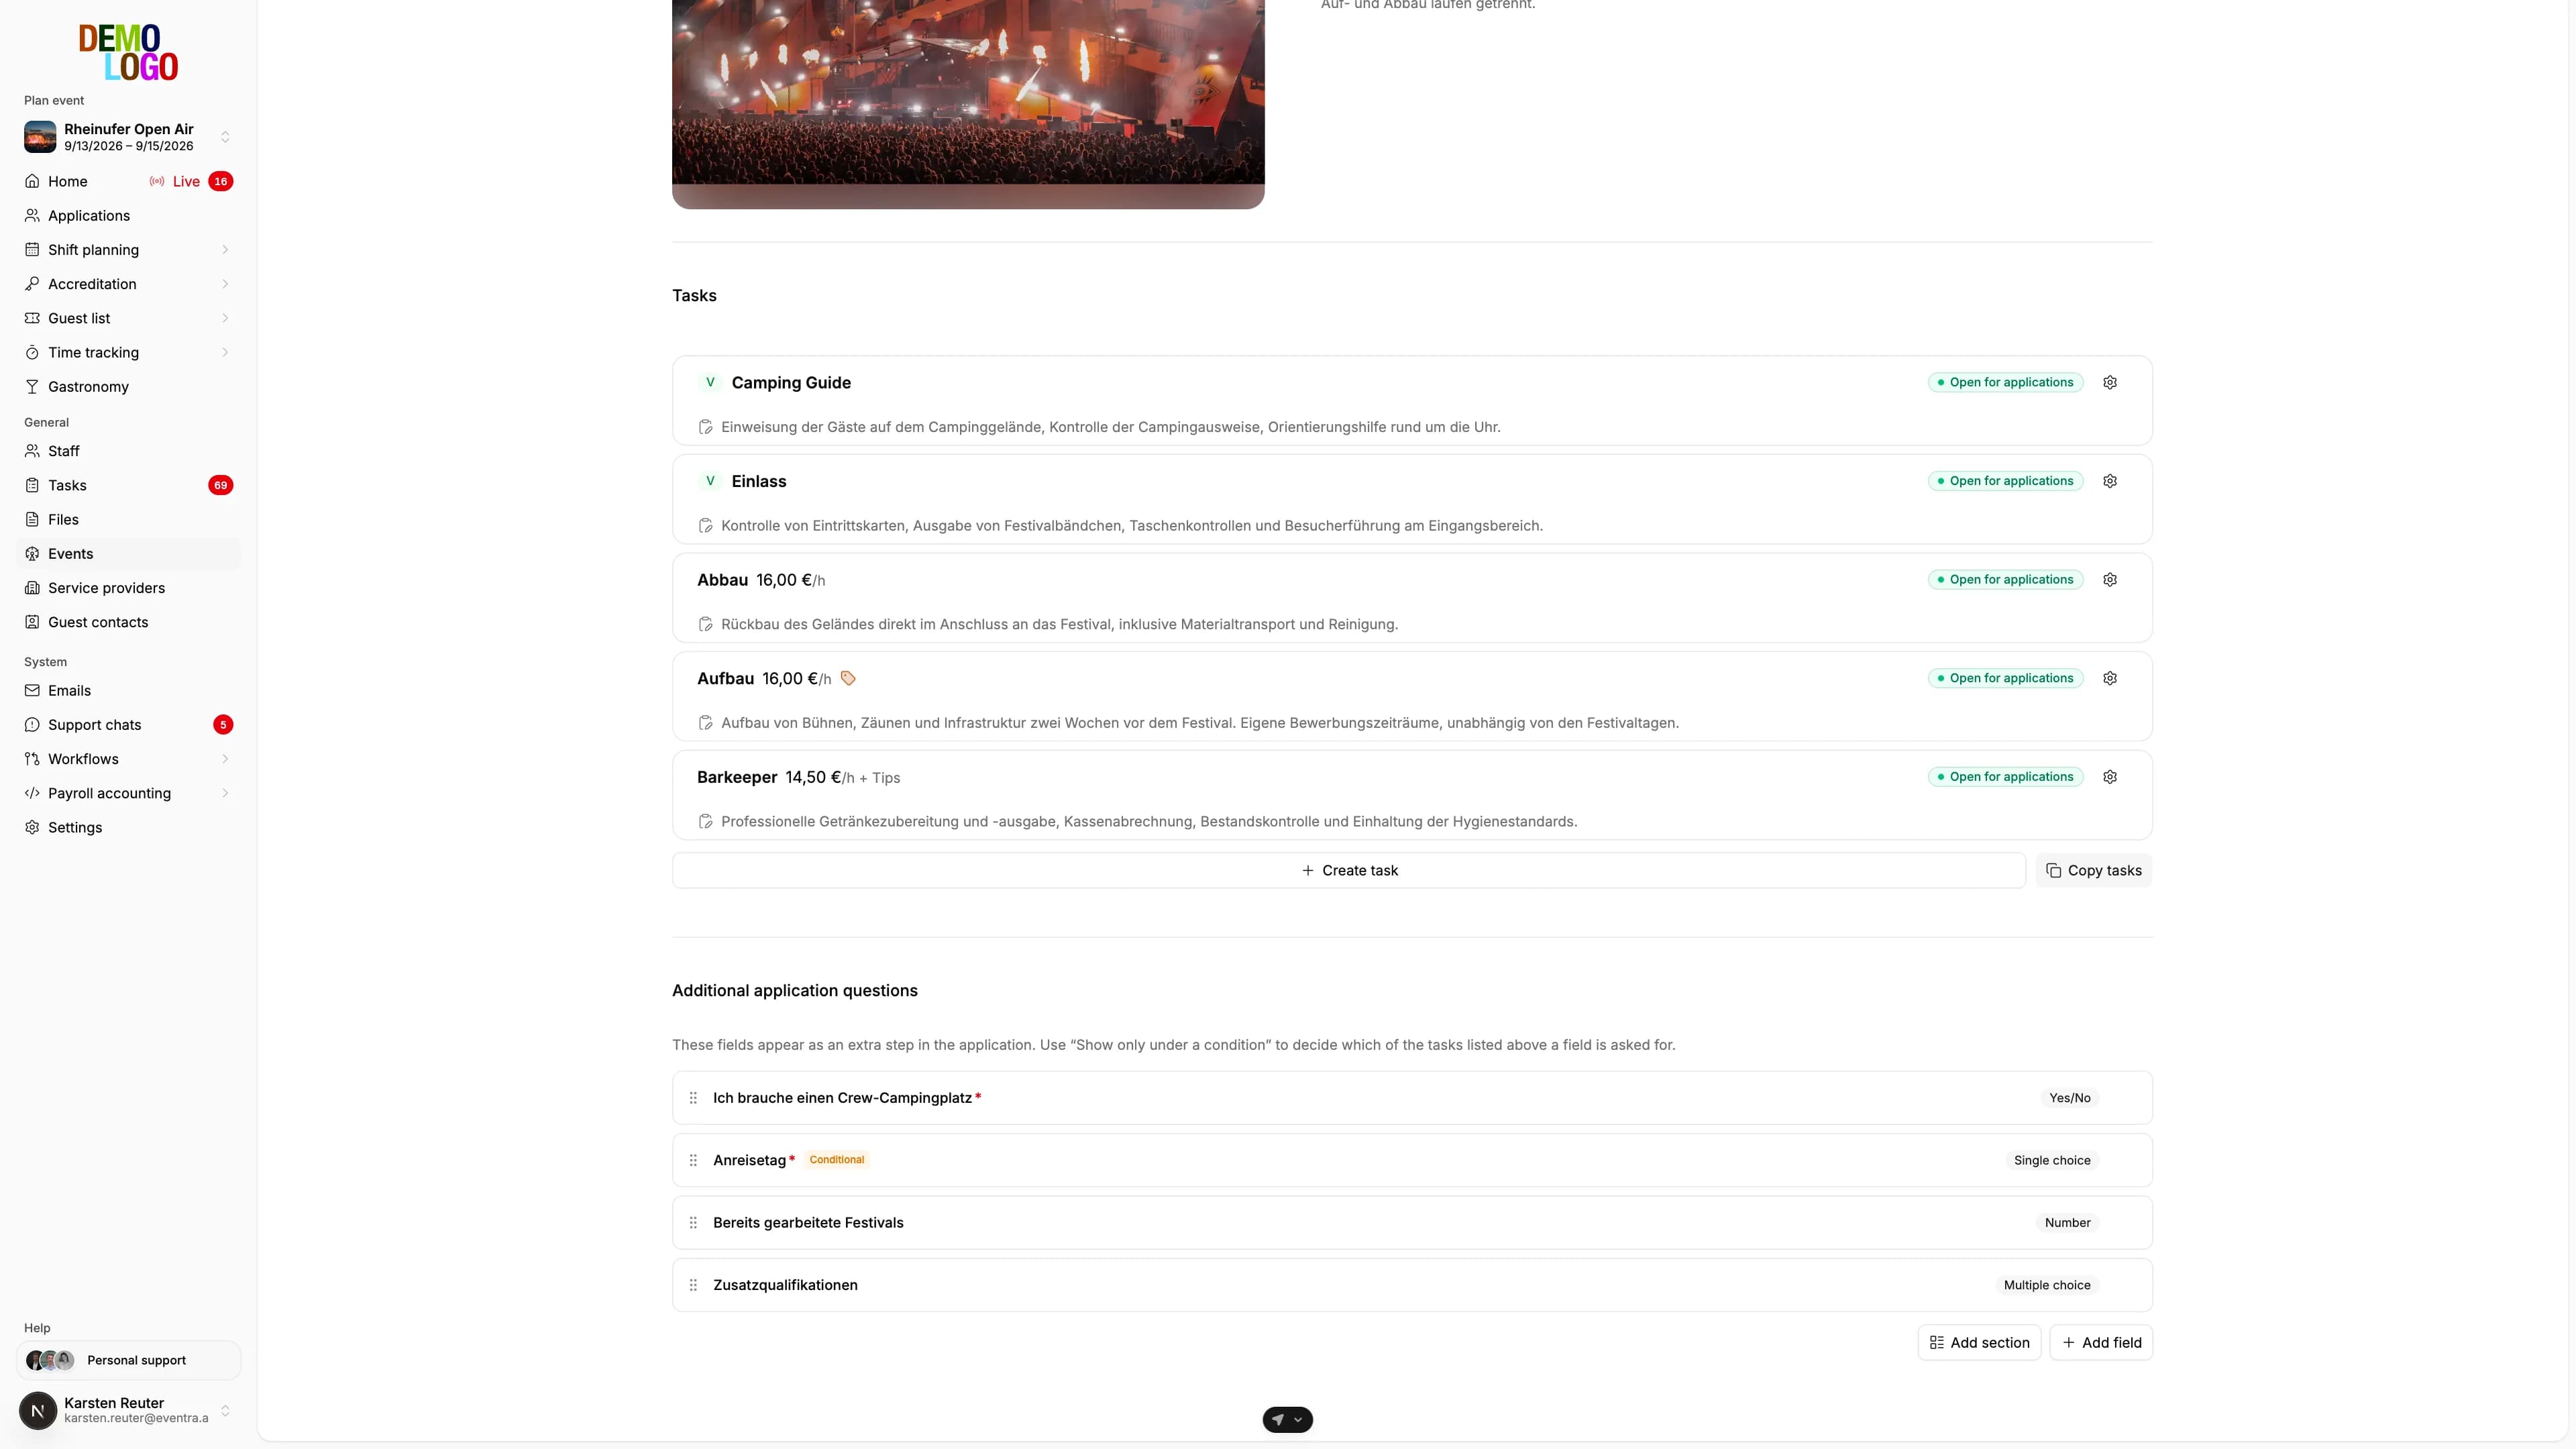Open Personal support help

pos(128,1360)
